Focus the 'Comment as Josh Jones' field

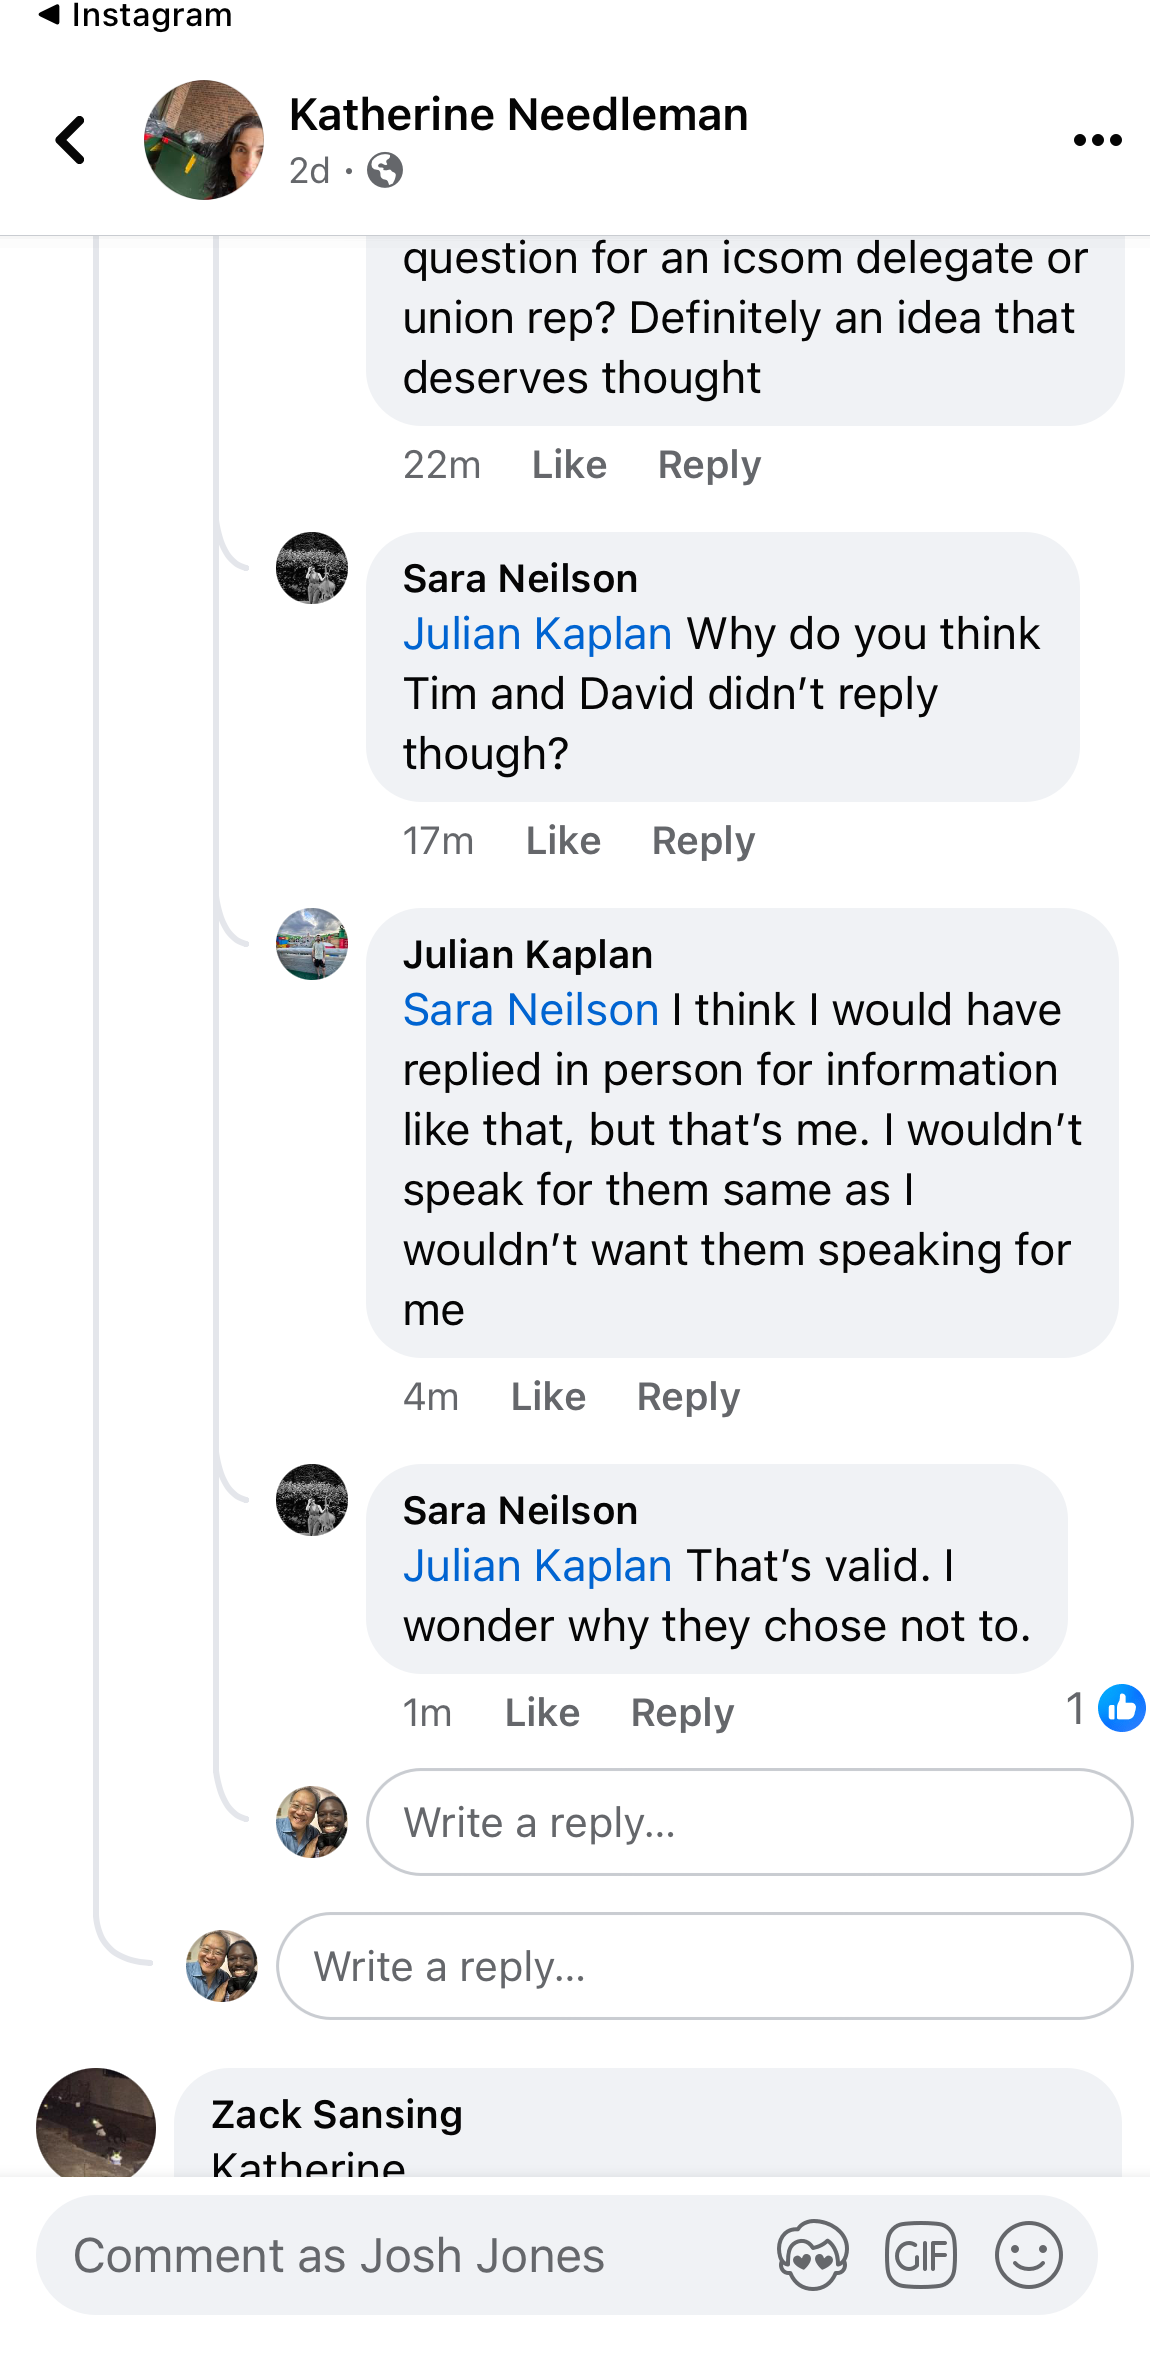tap(400, 2255)
